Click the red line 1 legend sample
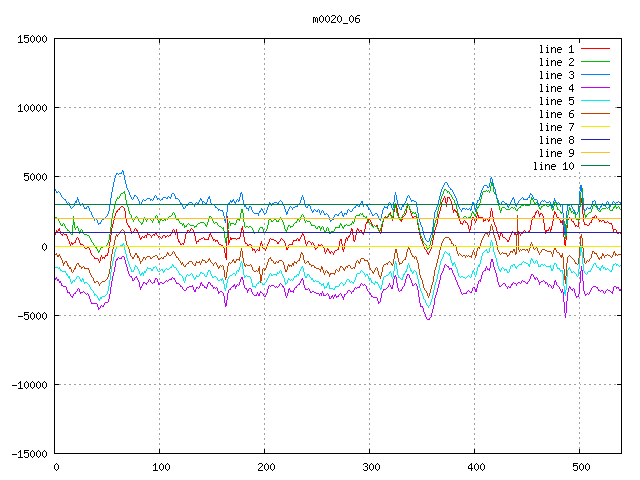Screen dimensions: 640x480 click(595, 49)
